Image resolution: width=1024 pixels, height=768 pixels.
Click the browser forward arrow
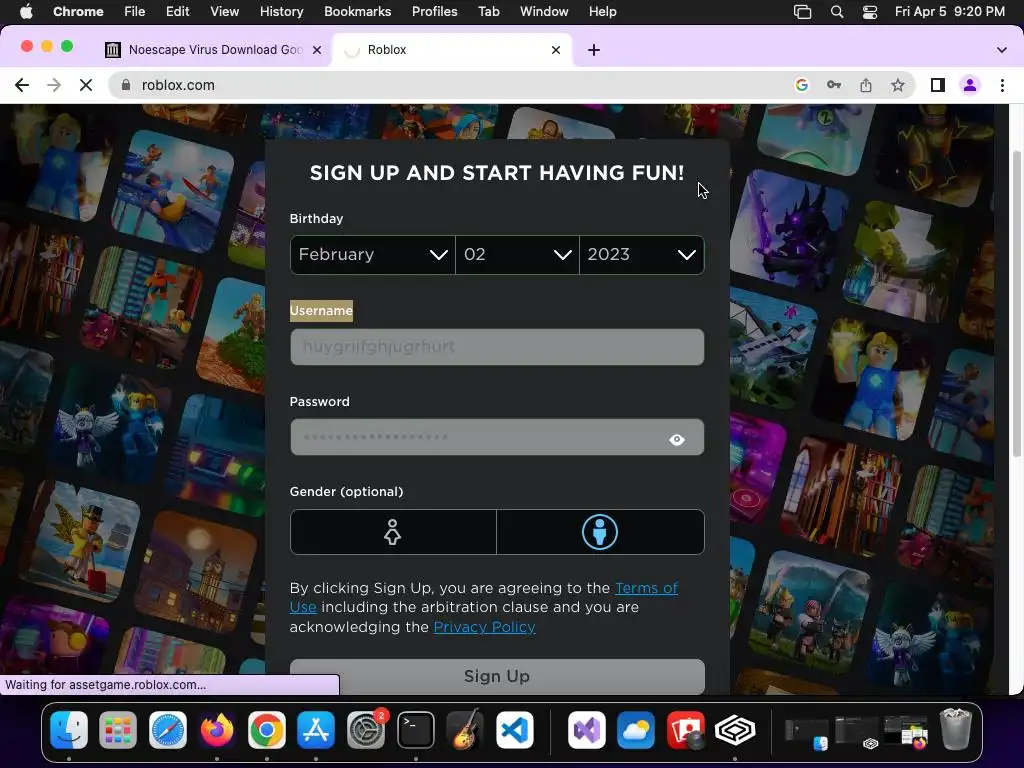pyautogui.click(x=54, y=85)
